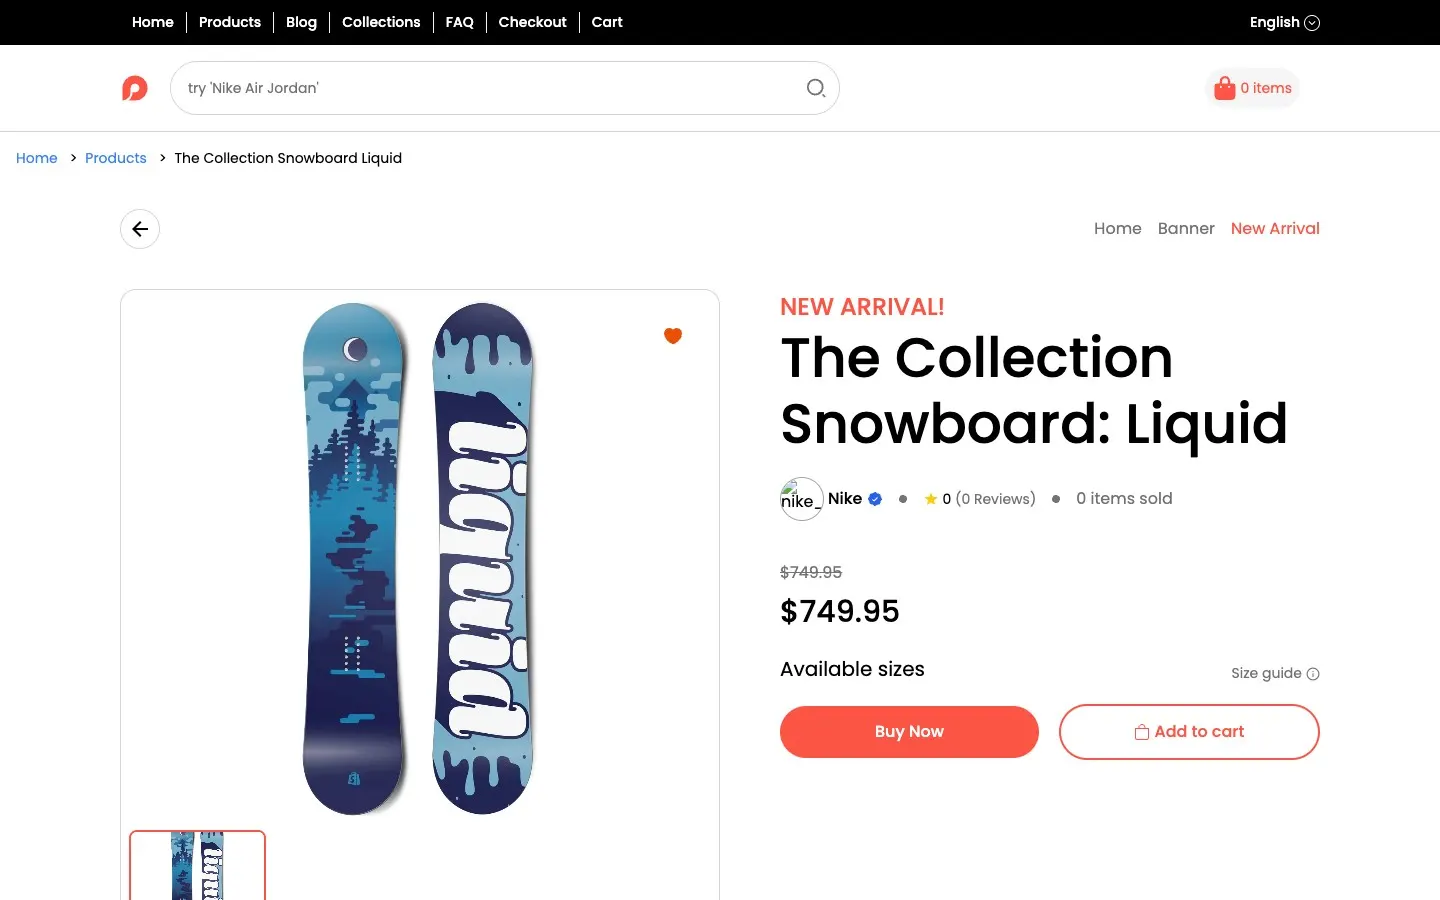The height and width of the screenshot is (900, 1440).
Task: Follow the Products breadcrumb link
Action: (116, 158)
